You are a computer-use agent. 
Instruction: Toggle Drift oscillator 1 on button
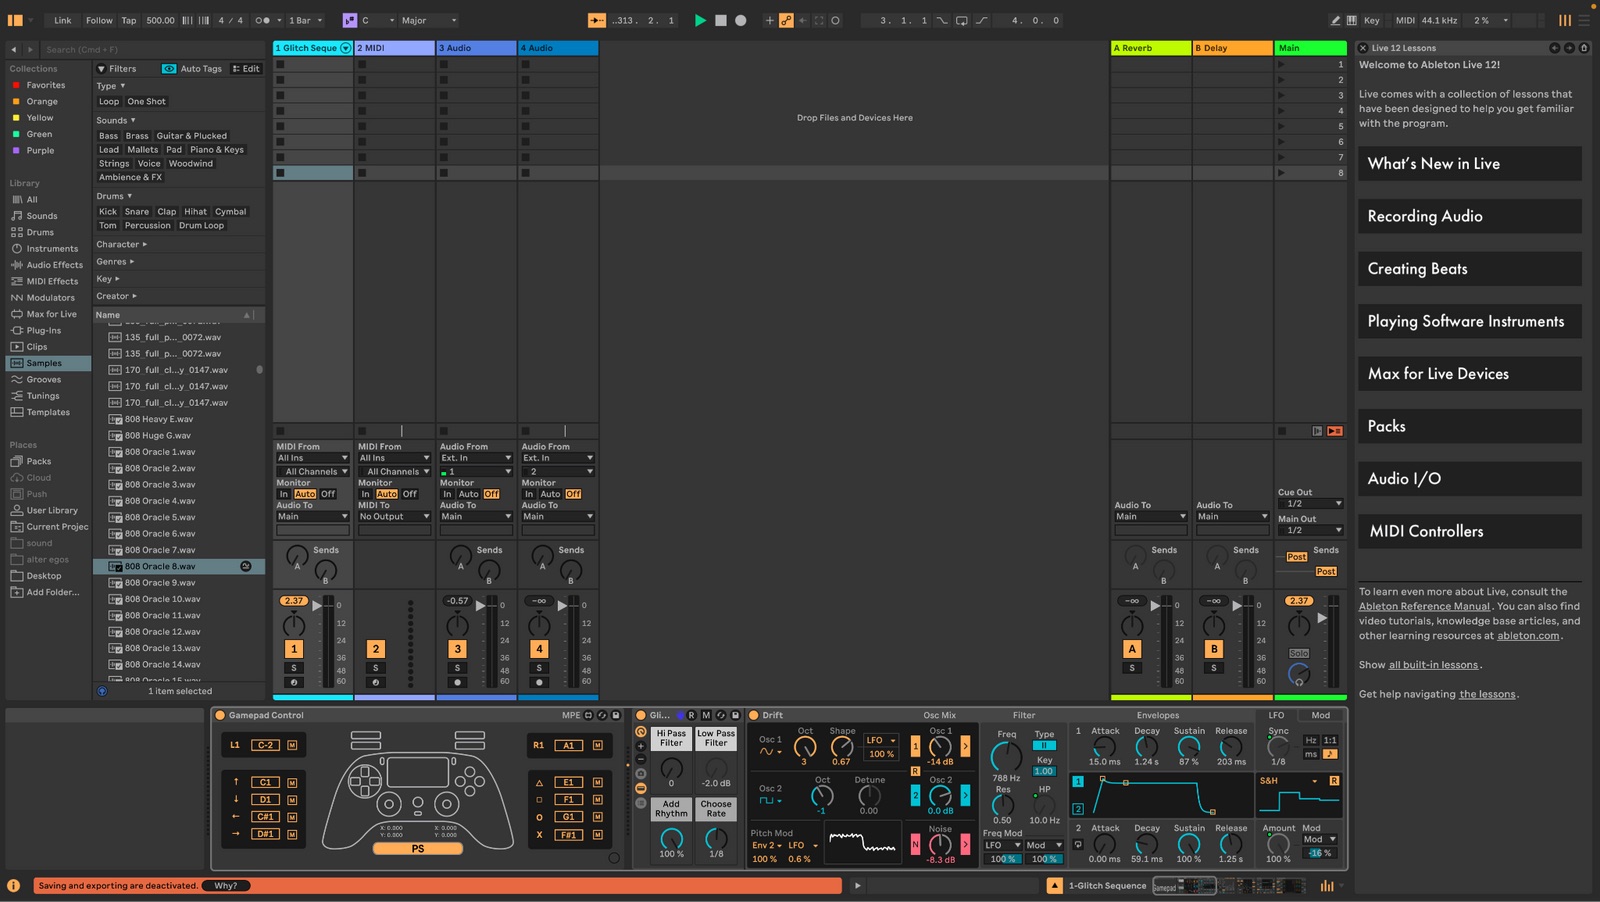(x=915, y=746)
